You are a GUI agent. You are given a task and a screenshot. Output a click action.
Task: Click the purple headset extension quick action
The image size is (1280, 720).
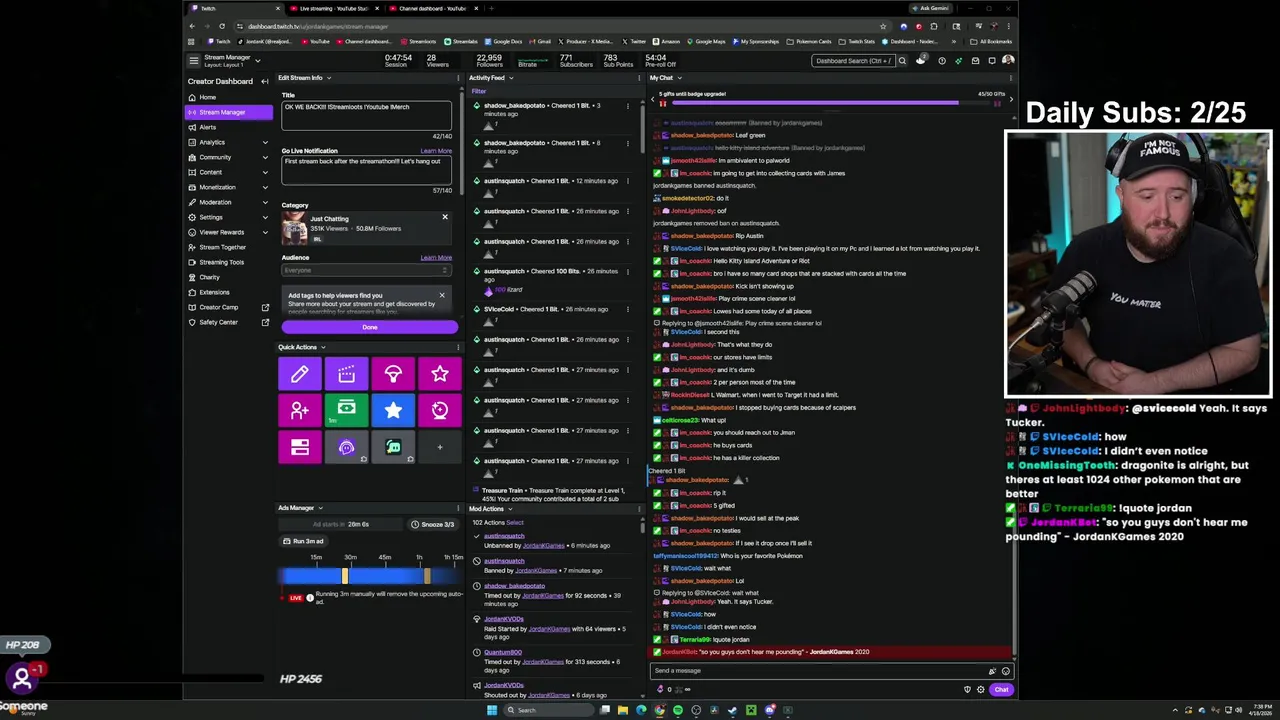[x=346, y=447]
